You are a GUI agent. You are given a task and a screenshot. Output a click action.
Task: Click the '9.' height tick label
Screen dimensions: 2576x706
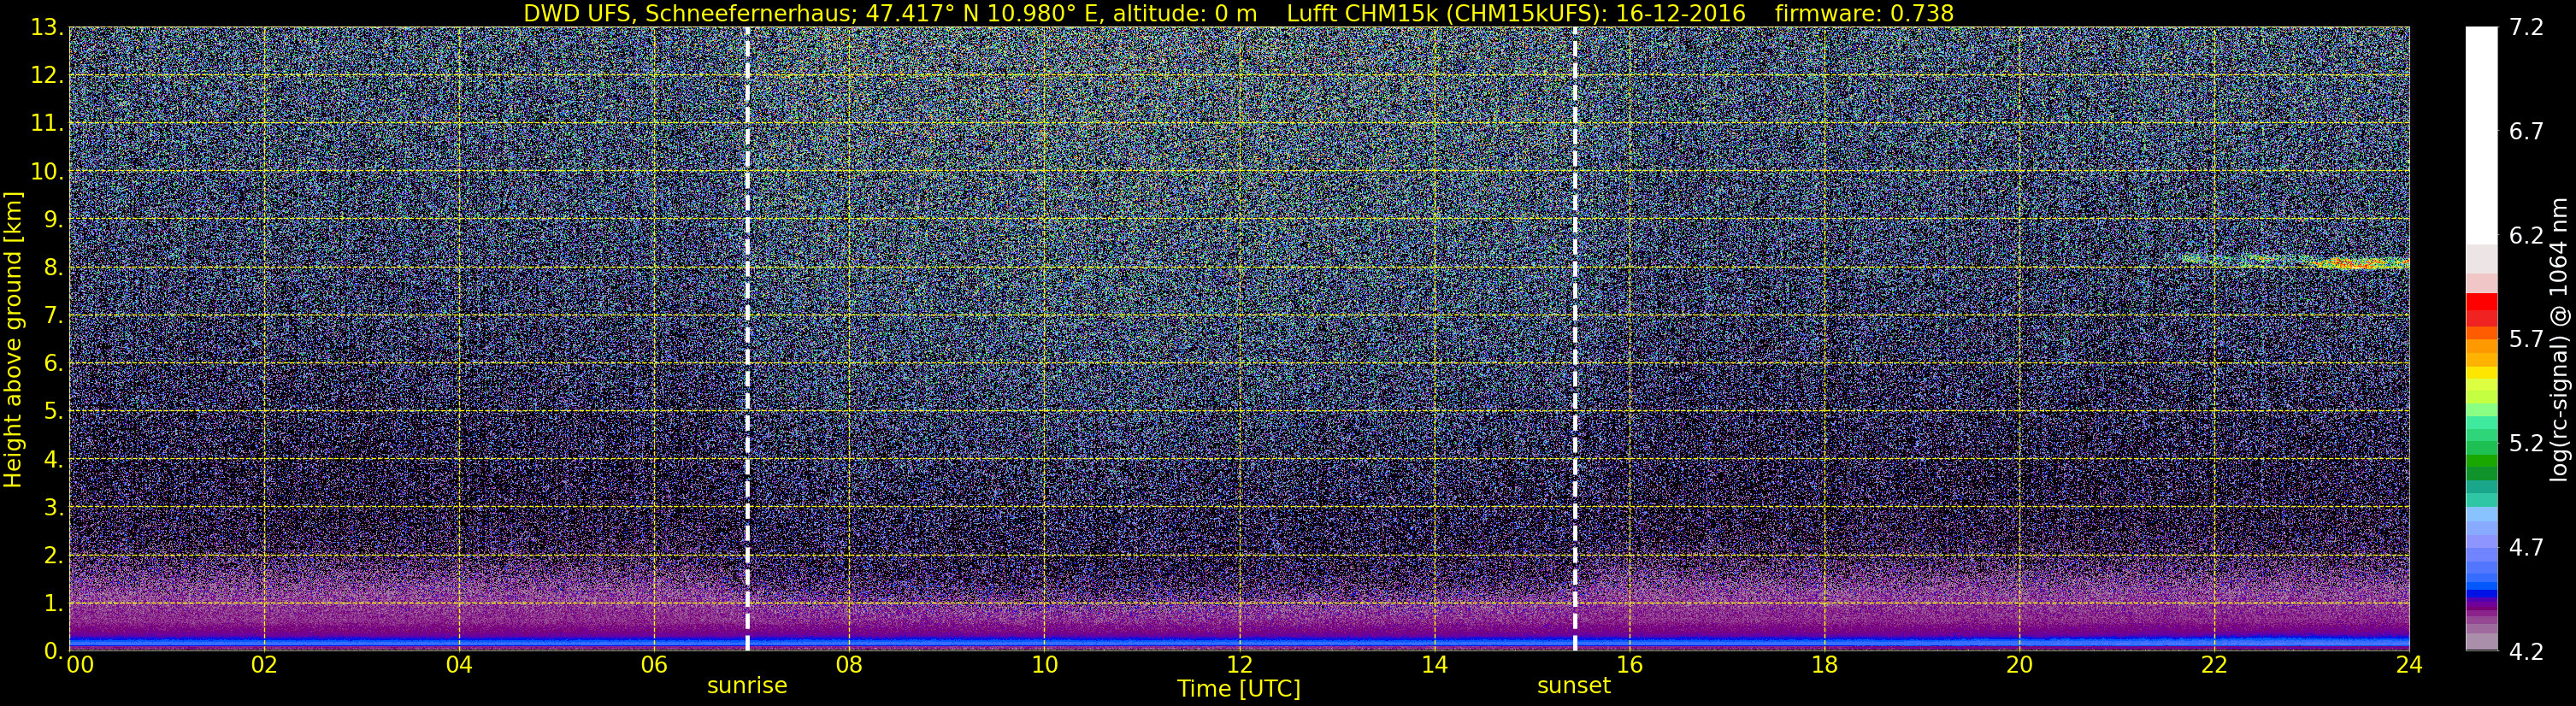[x=54, y=219]
